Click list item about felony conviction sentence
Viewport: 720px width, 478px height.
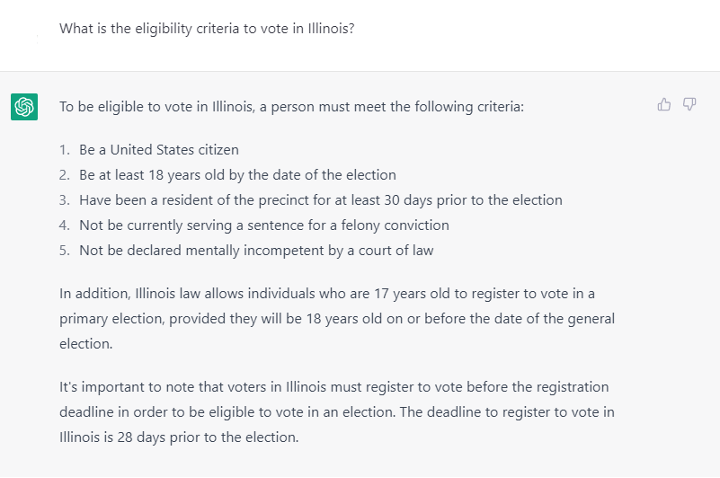click(264, 225)
